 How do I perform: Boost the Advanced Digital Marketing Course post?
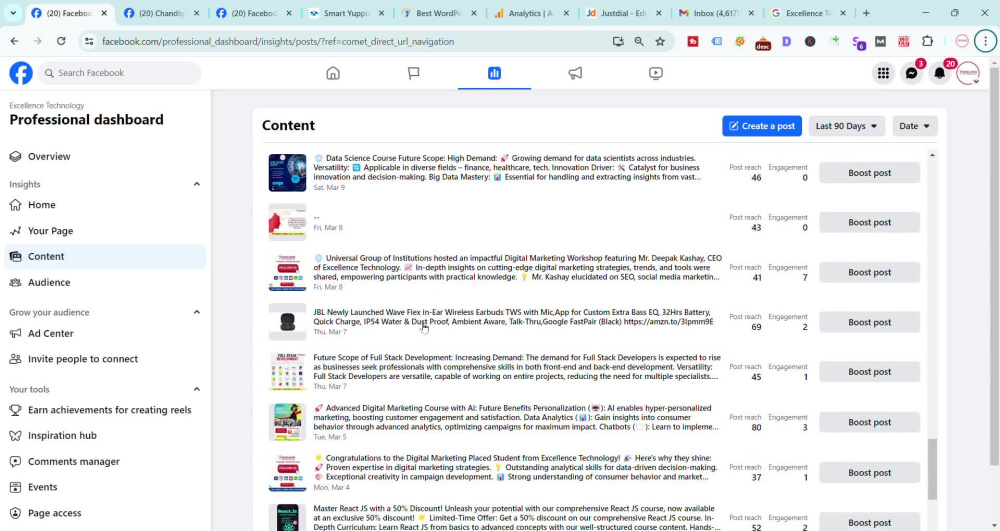869,422
